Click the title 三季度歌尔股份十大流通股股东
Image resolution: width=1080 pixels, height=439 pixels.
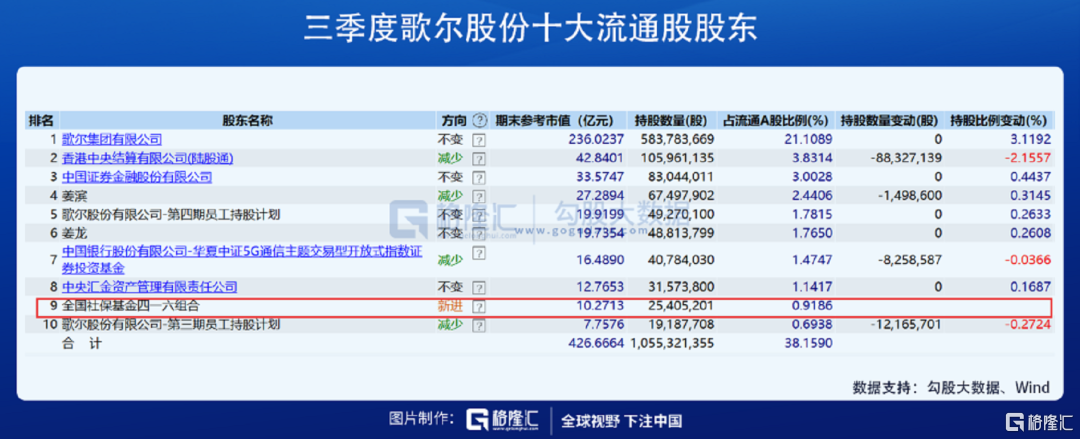click(530, 30)
